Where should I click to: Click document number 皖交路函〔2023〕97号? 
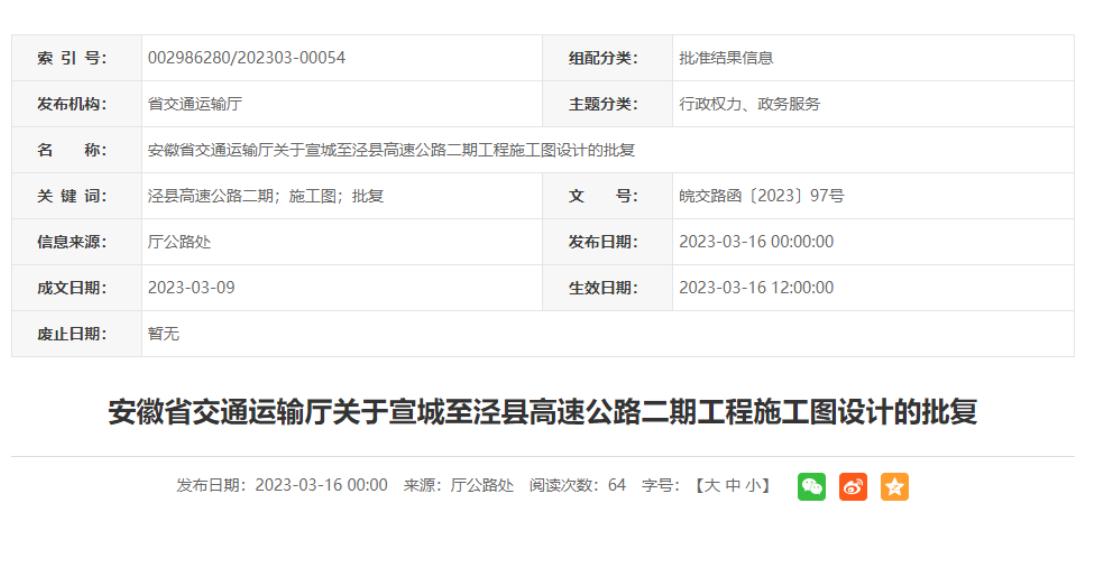tap(761, 196)
